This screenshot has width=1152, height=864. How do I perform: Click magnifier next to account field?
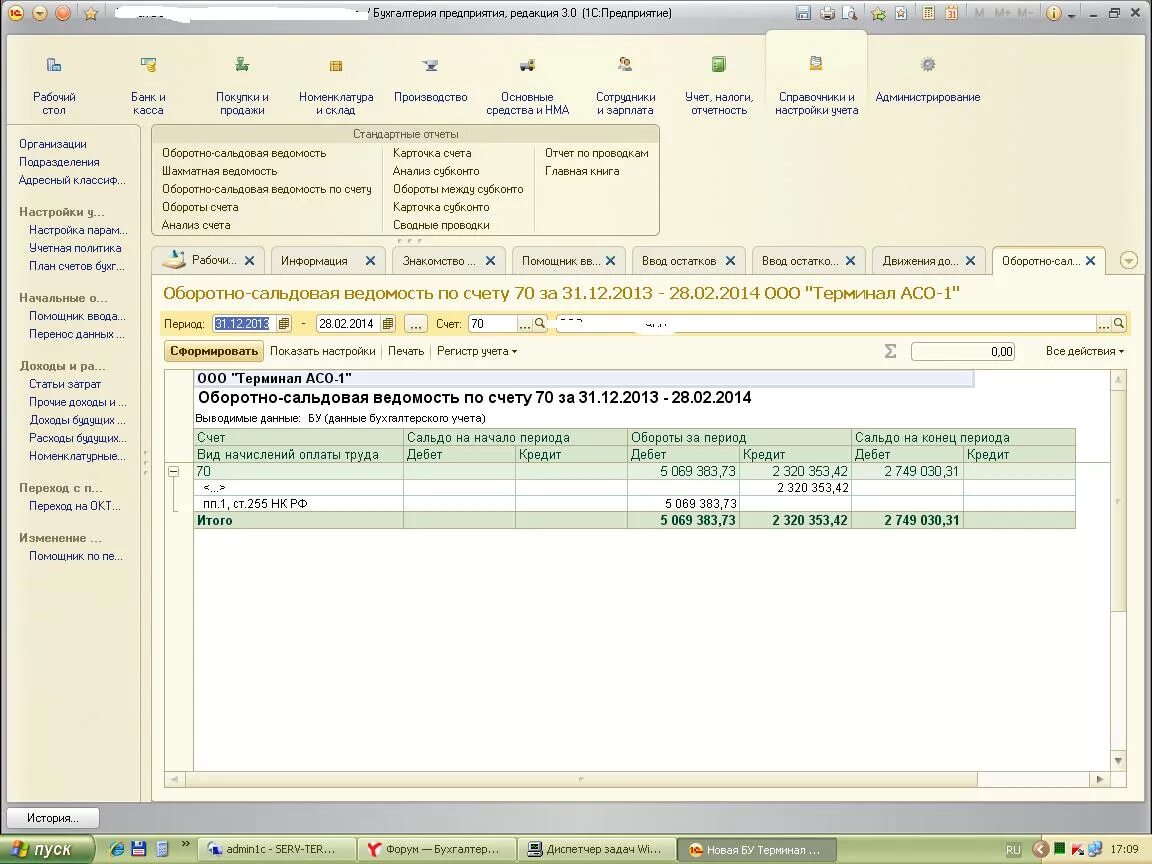pyautogui.click(x=540, y=323)
